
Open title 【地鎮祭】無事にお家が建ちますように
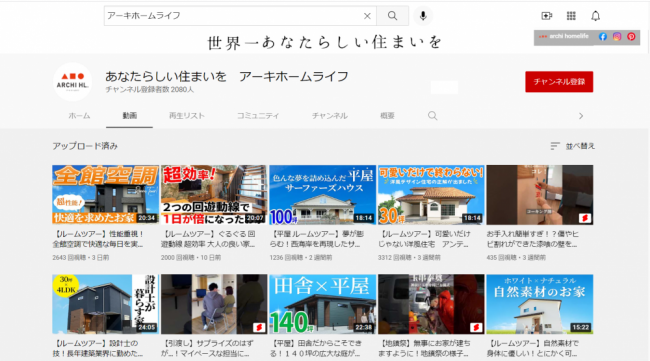[424, 349]
